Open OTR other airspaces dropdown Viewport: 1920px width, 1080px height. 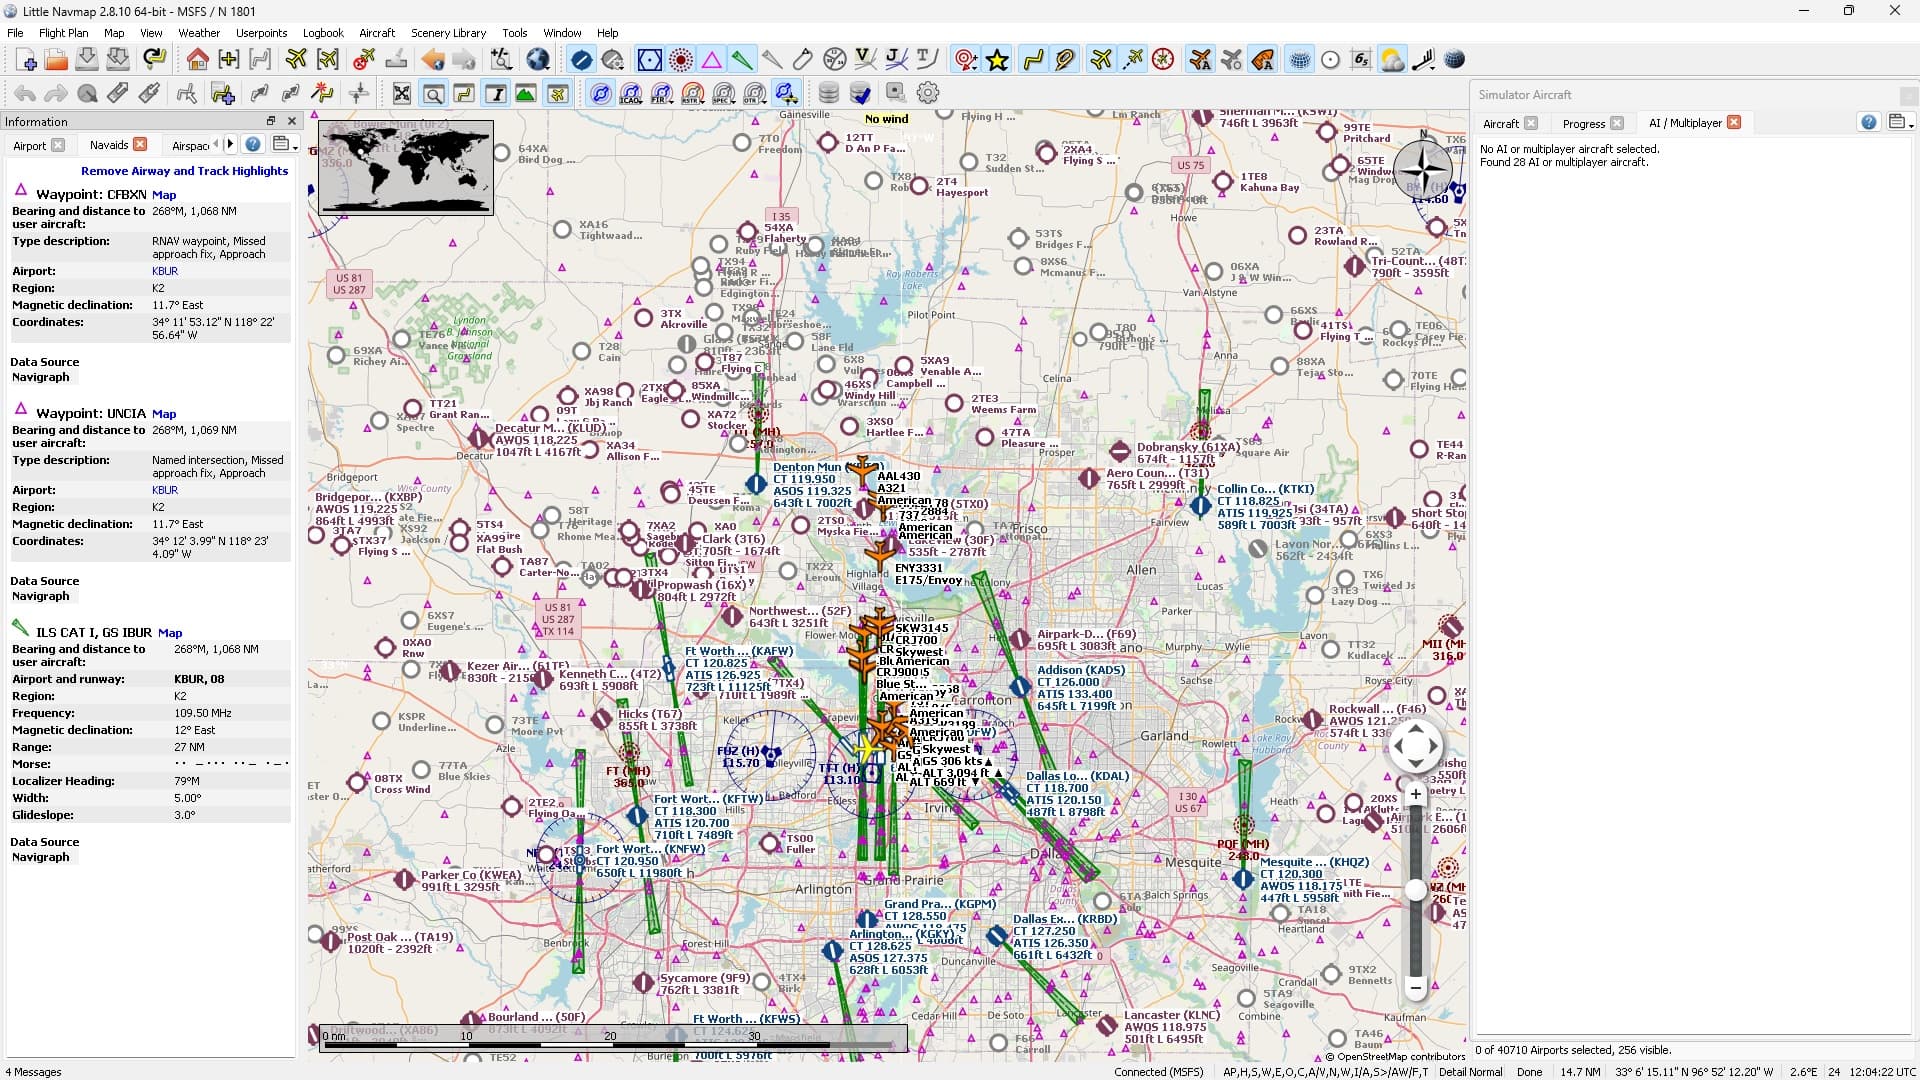pyautogui.click(x=755, y=93)
